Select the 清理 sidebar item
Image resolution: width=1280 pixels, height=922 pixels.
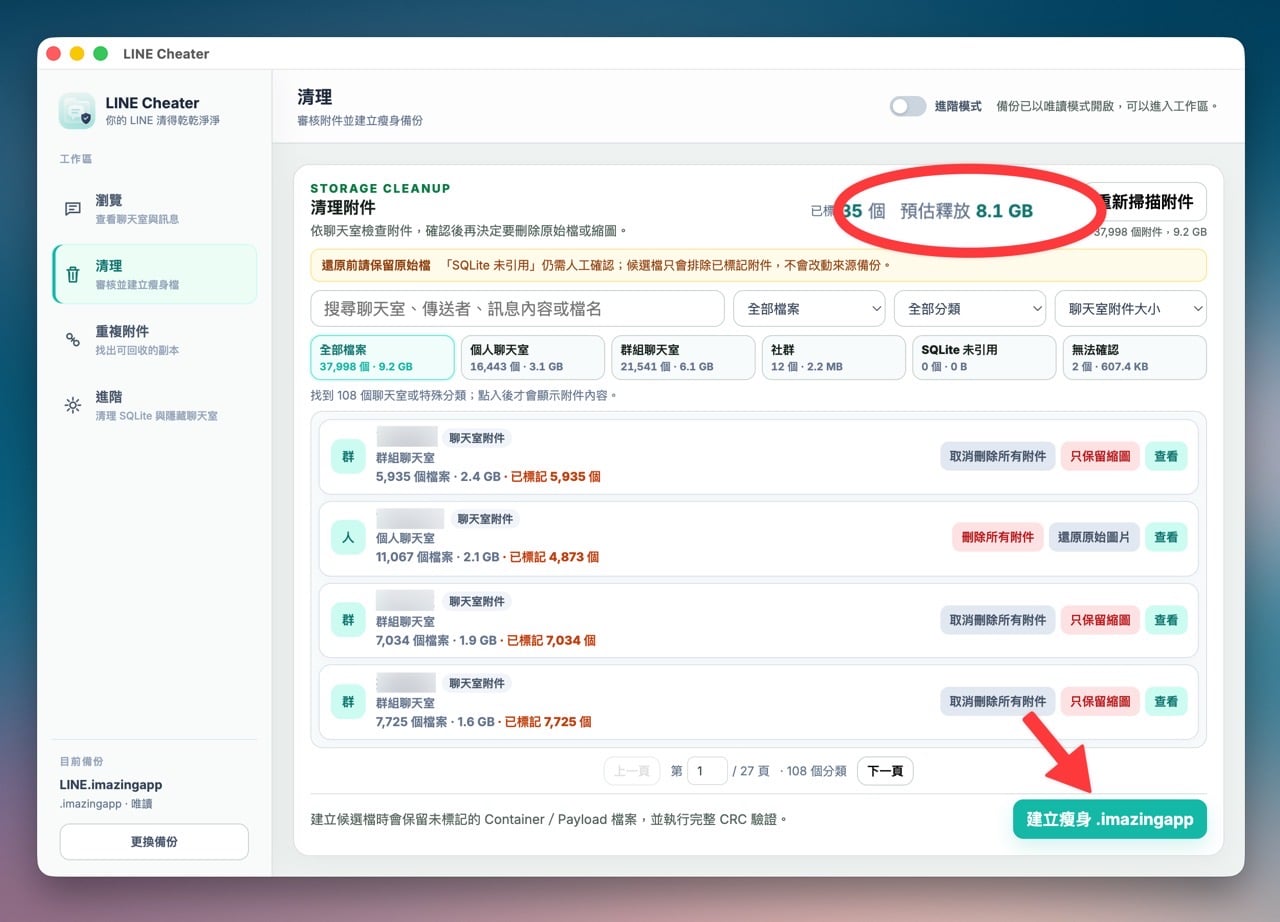(155, 274)
